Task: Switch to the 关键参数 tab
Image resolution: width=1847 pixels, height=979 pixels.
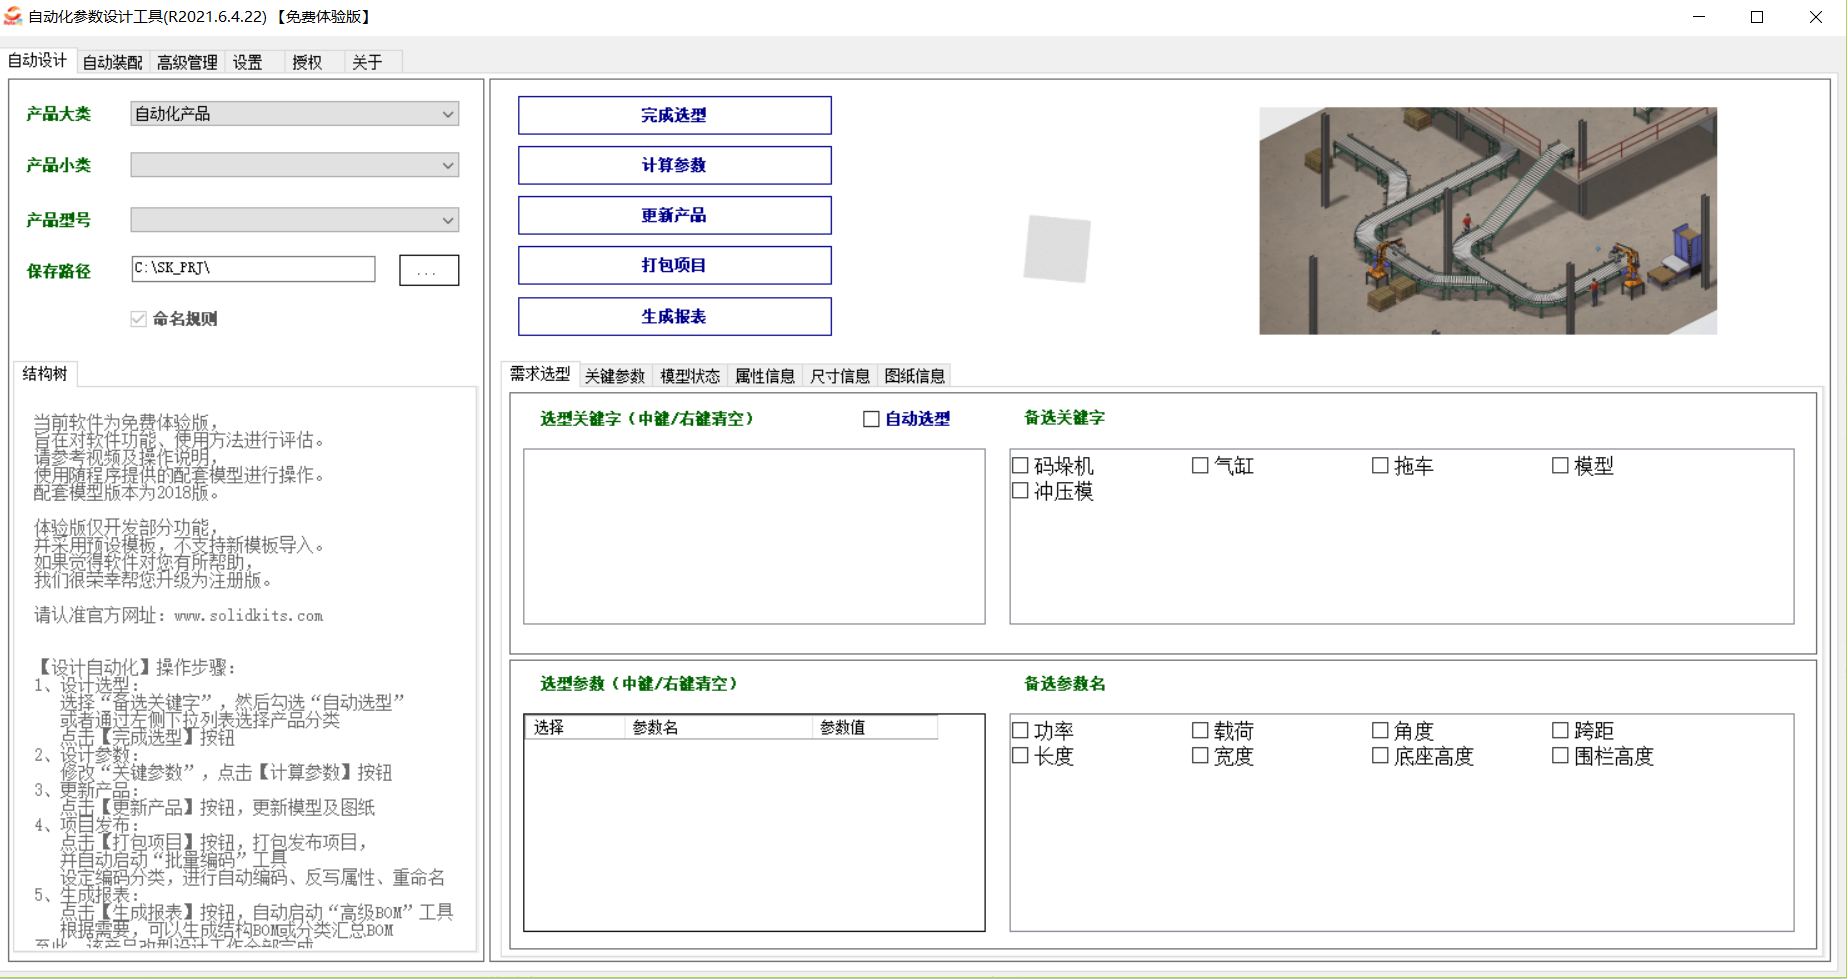Action: point(615,376)
